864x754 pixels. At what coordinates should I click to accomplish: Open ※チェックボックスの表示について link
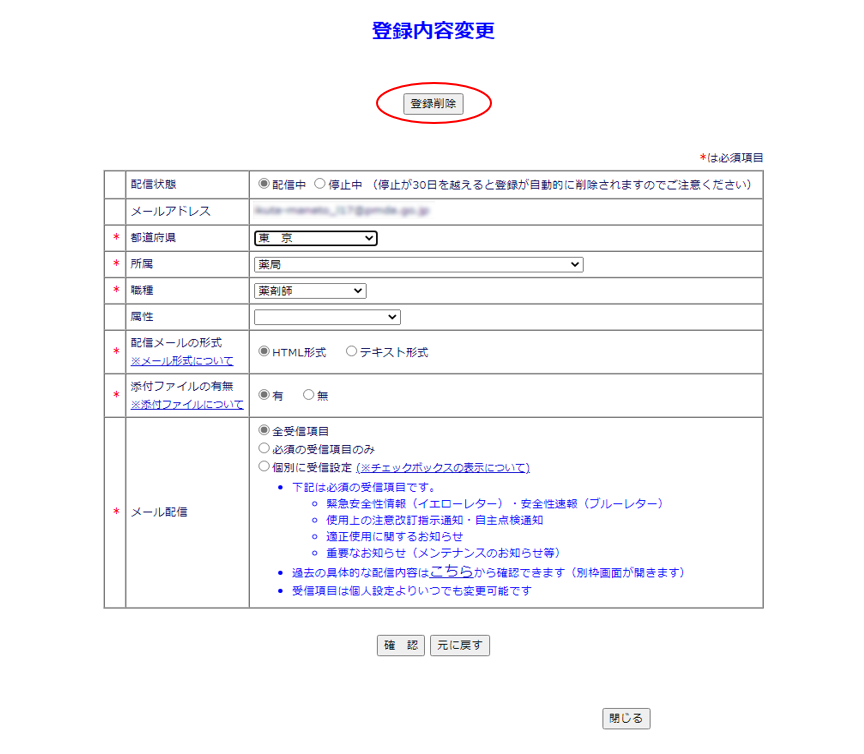point(443,468)
